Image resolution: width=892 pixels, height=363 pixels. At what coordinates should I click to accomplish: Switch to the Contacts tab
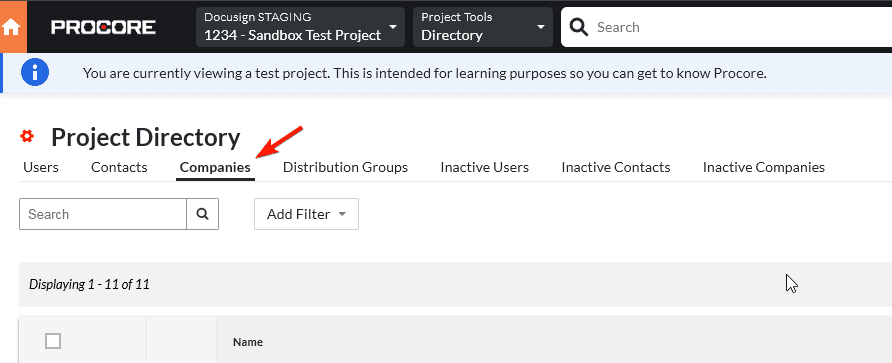[x=119, y=167]
